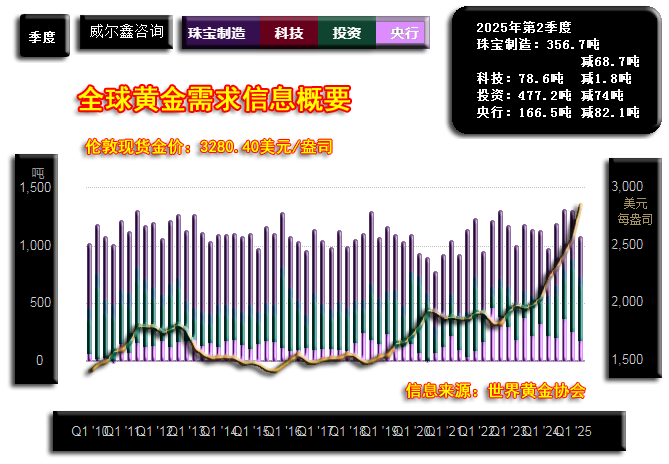Click the Q1 '25 timeline label
This screenshot has height=464, width=669.
(573, 432)
